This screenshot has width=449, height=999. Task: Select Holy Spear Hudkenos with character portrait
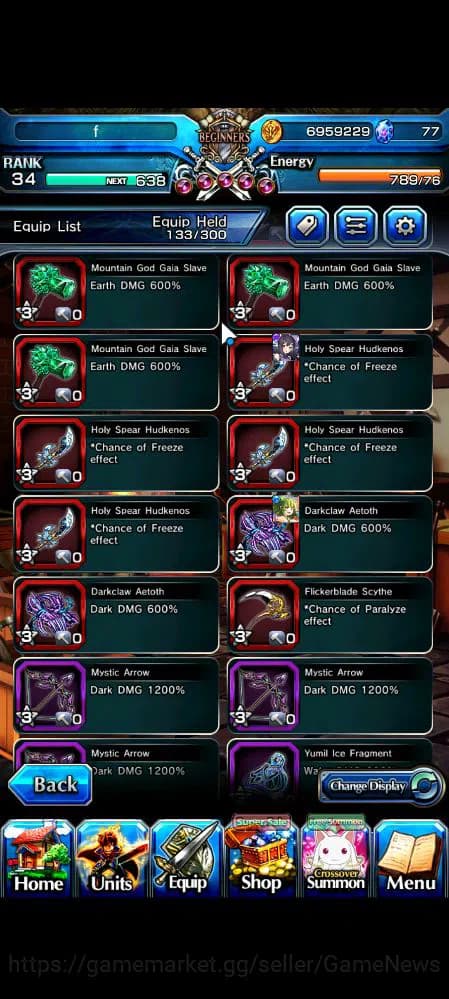point(330,372)
